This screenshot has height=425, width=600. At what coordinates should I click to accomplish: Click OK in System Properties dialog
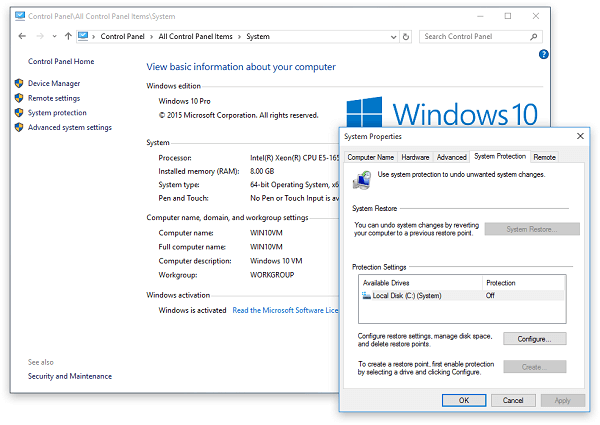click(464, 400)
